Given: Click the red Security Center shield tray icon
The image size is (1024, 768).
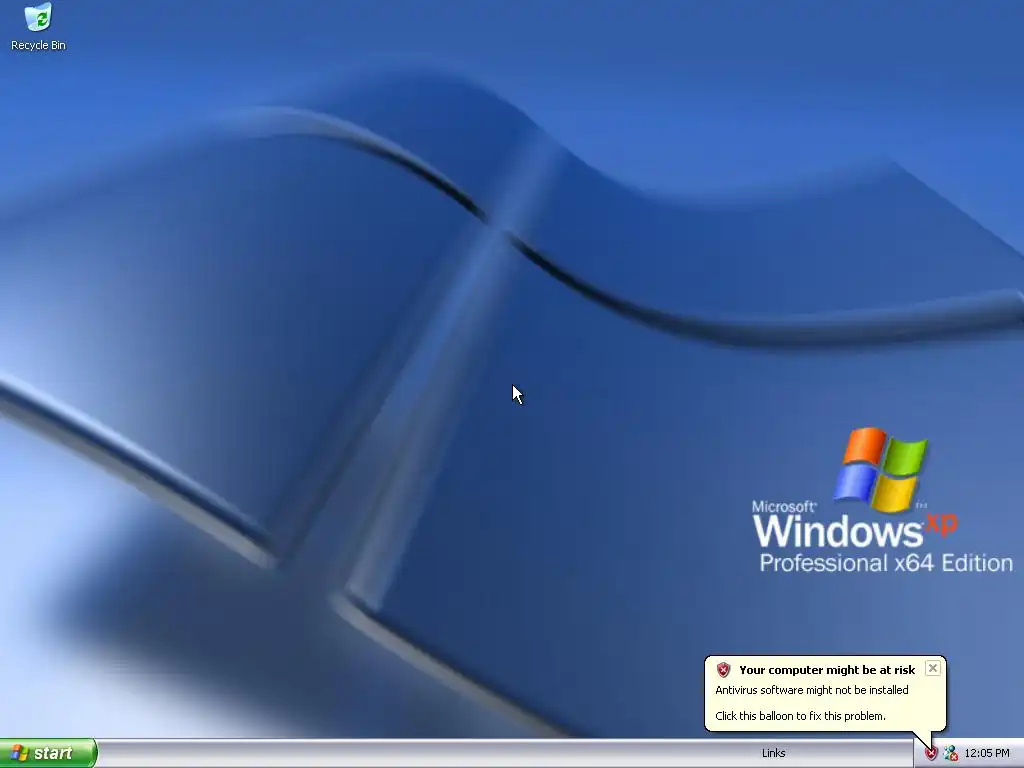Looking at the screenshot, I should pyautogui.click(x=931, y=754).
